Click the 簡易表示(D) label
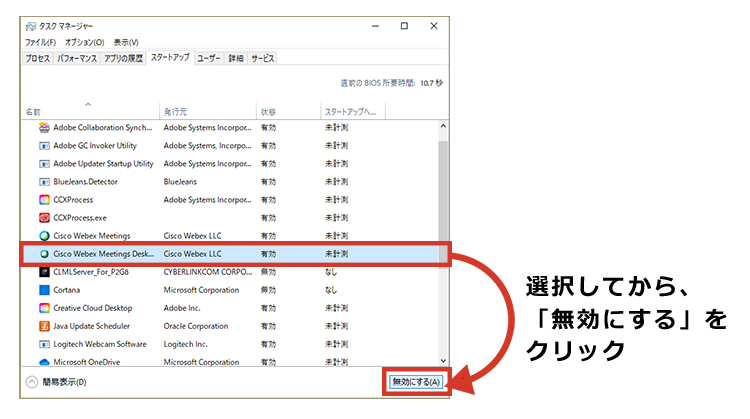Viewport: 750px width, 419px height. [x=65, y=382]
